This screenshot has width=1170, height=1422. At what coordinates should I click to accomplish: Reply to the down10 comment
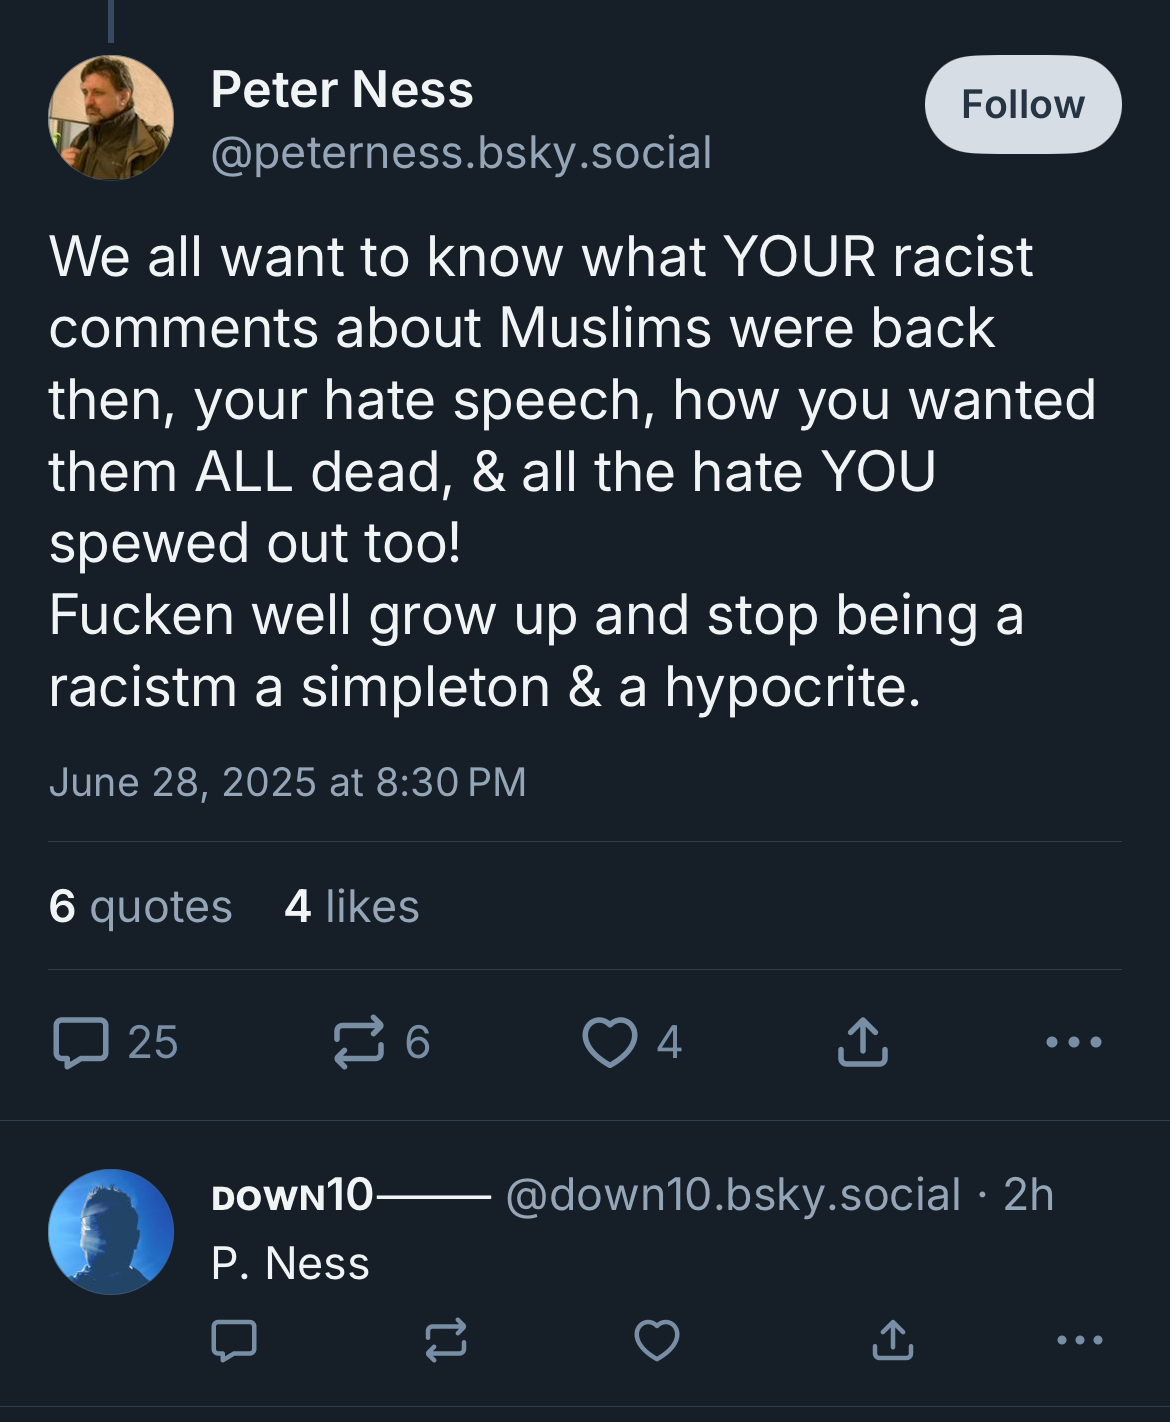[234, 1340]
